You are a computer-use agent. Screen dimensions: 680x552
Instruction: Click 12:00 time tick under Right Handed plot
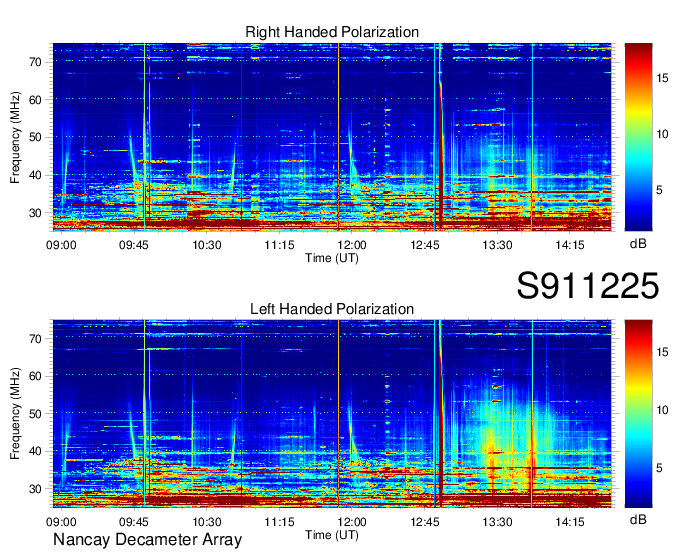coord(352,245)
